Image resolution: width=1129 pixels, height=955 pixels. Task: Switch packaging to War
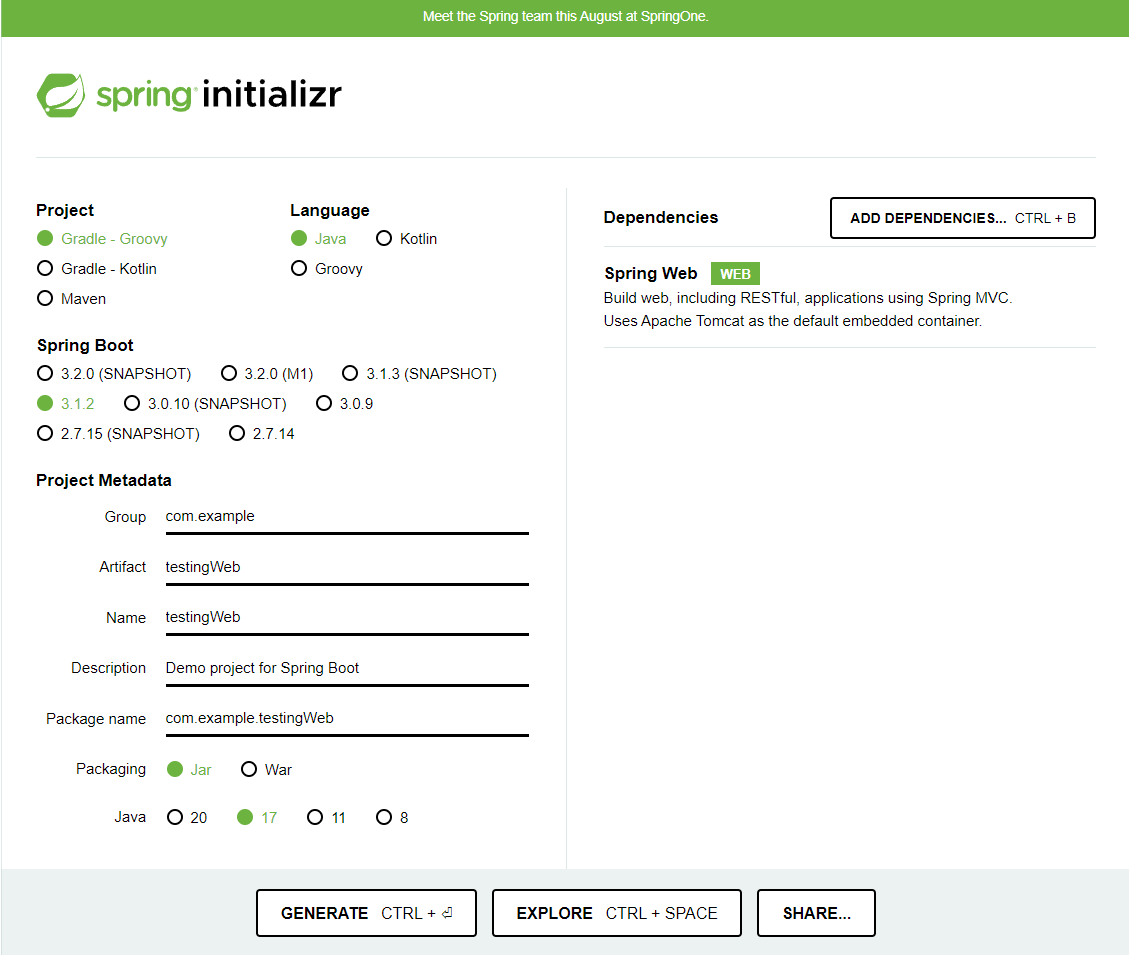[x=266, y=769]
